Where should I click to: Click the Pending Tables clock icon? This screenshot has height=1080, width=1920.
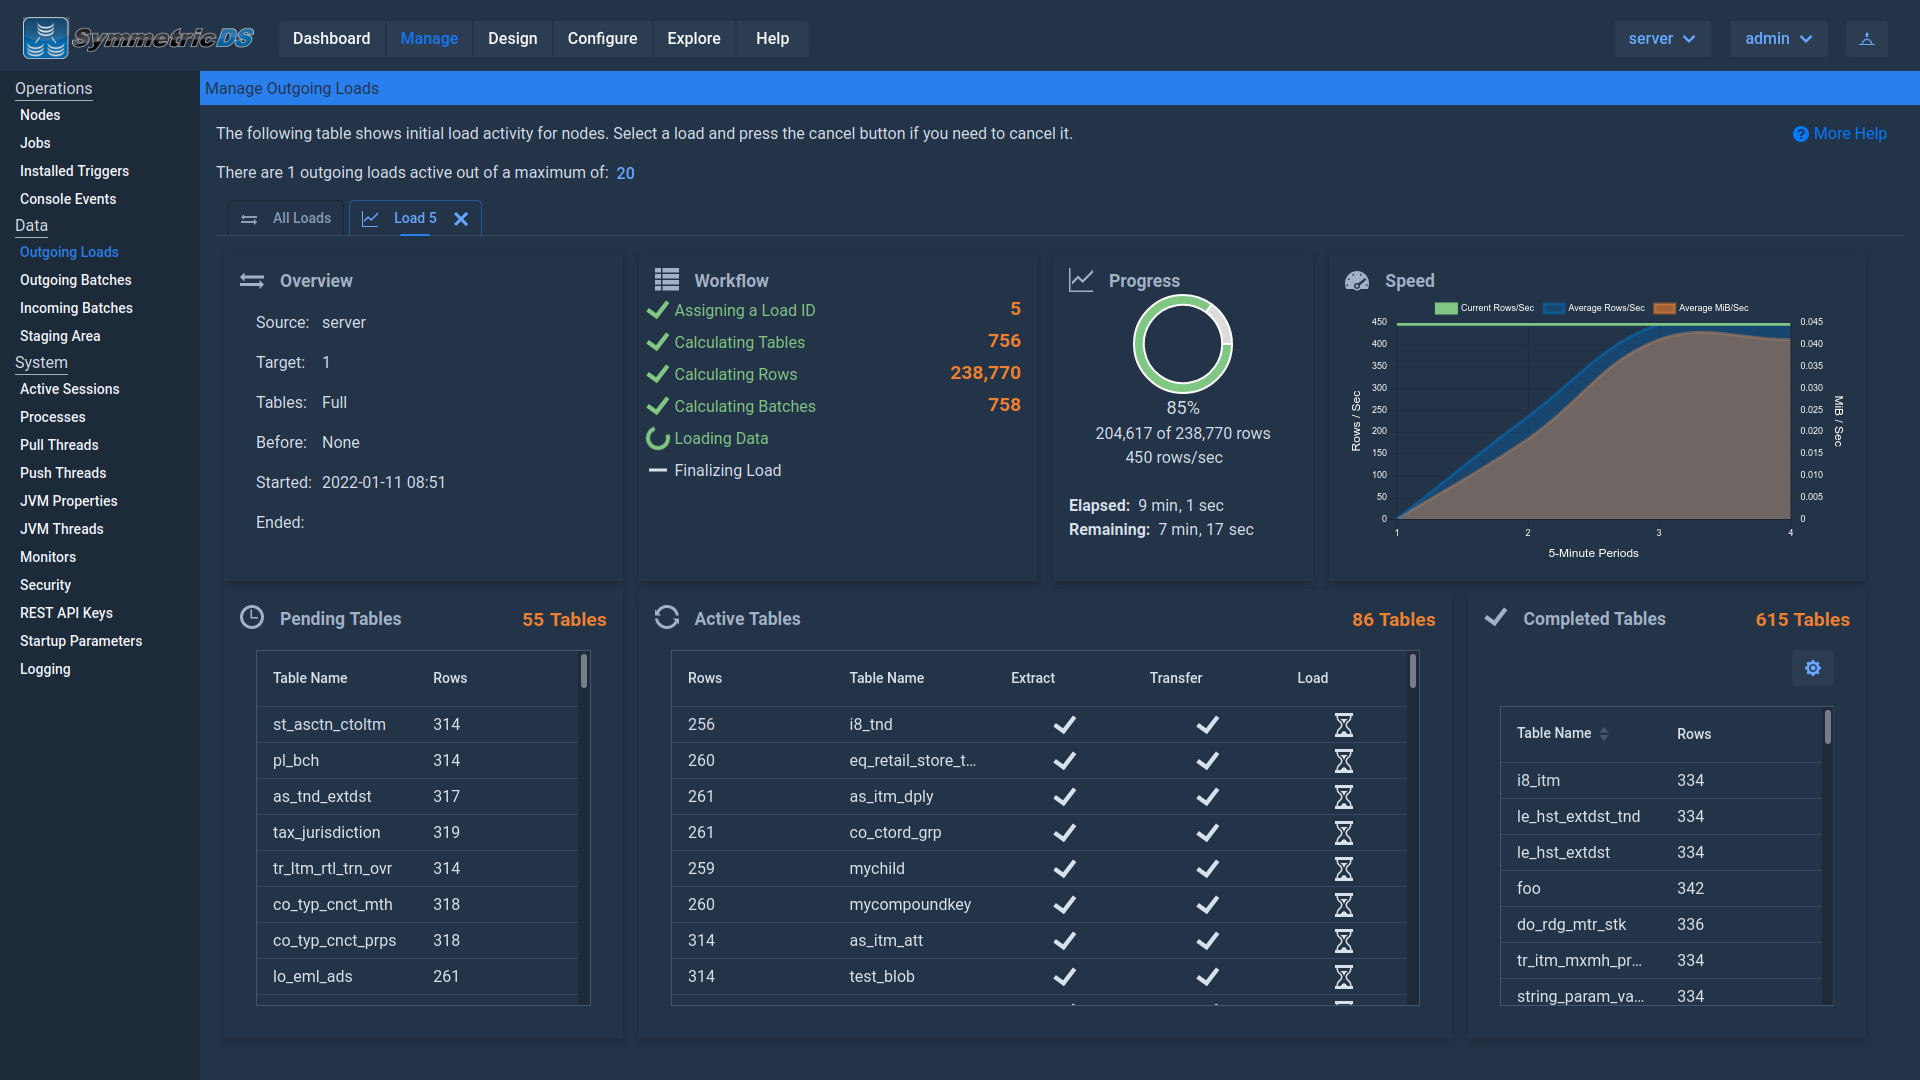pyautogui.click(x=252, y=618)
